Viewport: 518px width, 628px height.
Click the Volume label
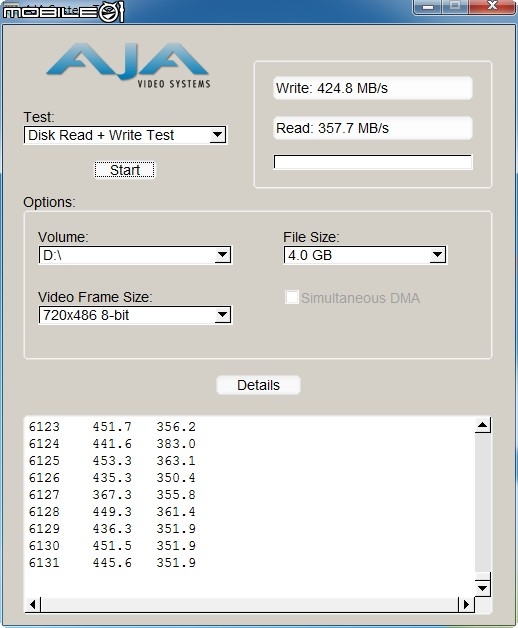click(63, 237)
